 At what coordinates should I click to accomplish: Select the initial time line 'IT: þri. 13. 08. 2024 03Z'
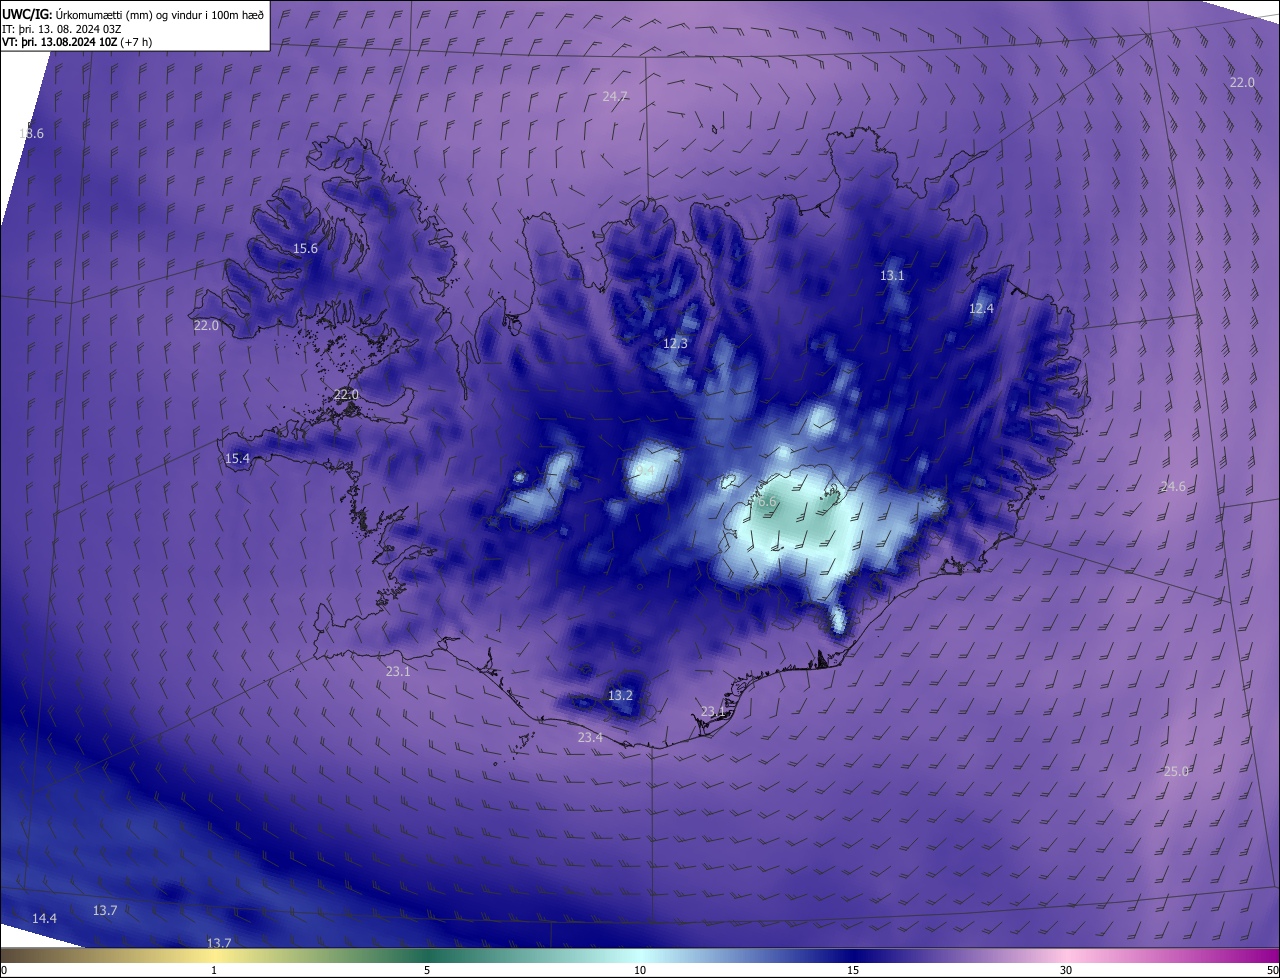tap(62, 28)
